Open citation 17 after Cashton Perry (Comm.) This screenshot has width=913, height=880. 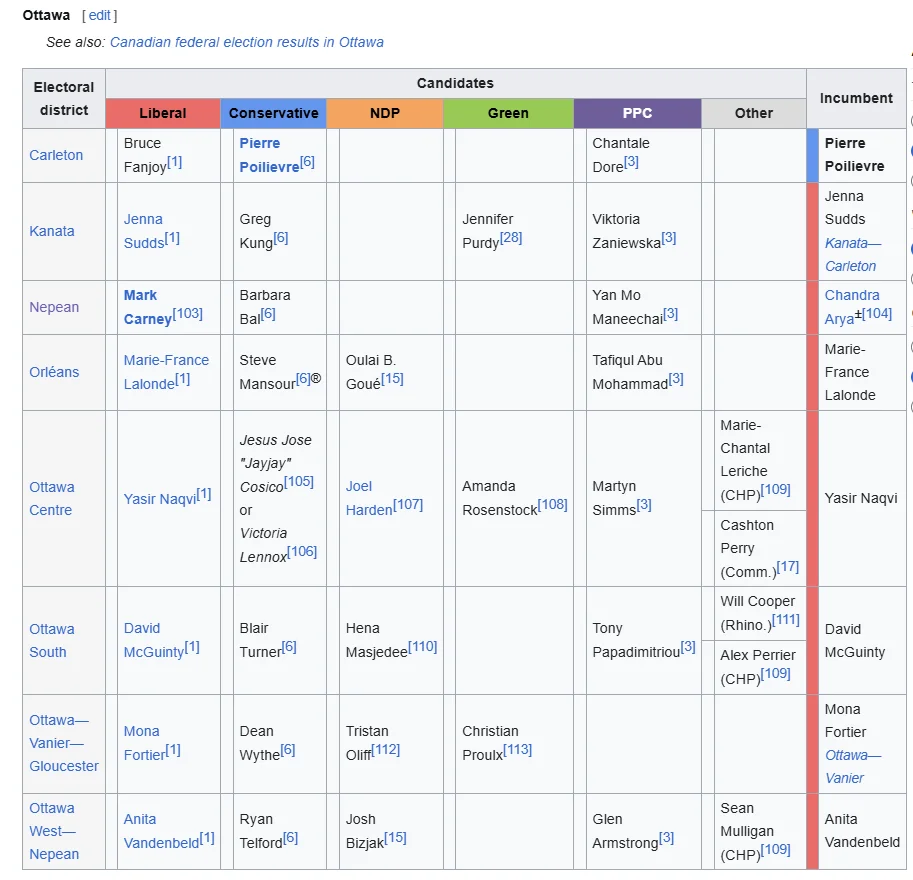click(x=787, y=567)
